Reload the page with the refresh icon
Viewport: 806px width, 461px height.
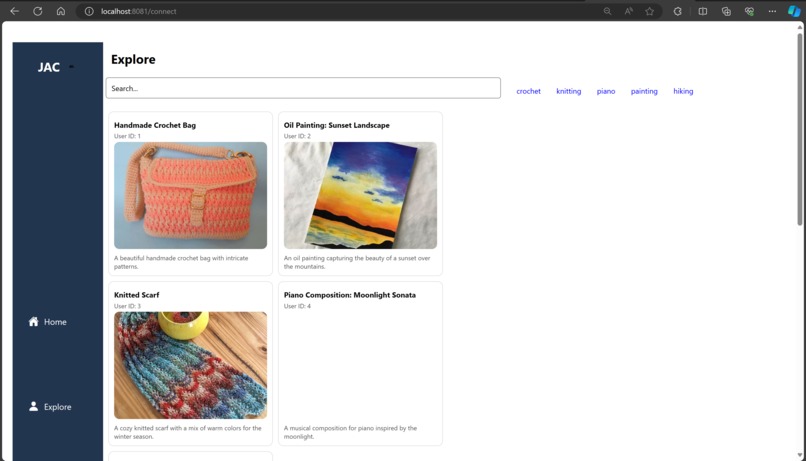click(38, 11)
